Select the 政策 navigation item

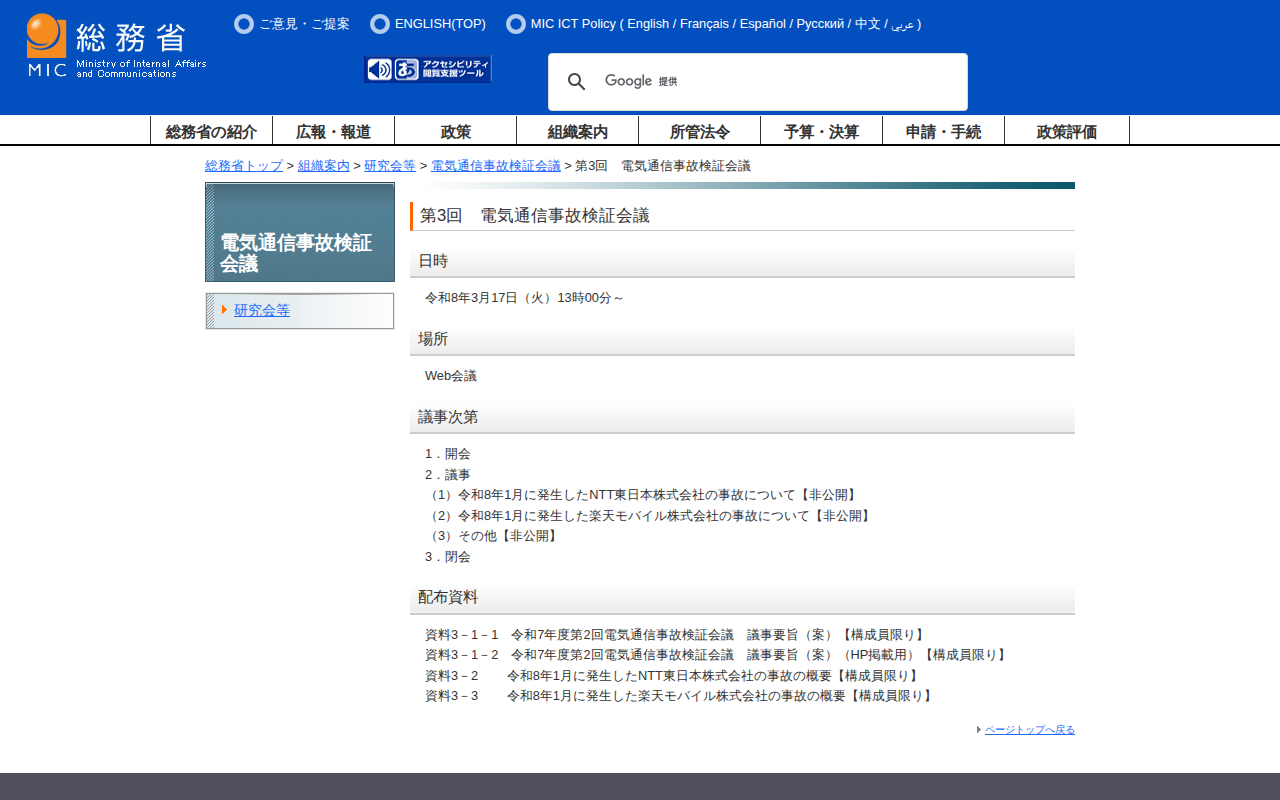point(455,131)
